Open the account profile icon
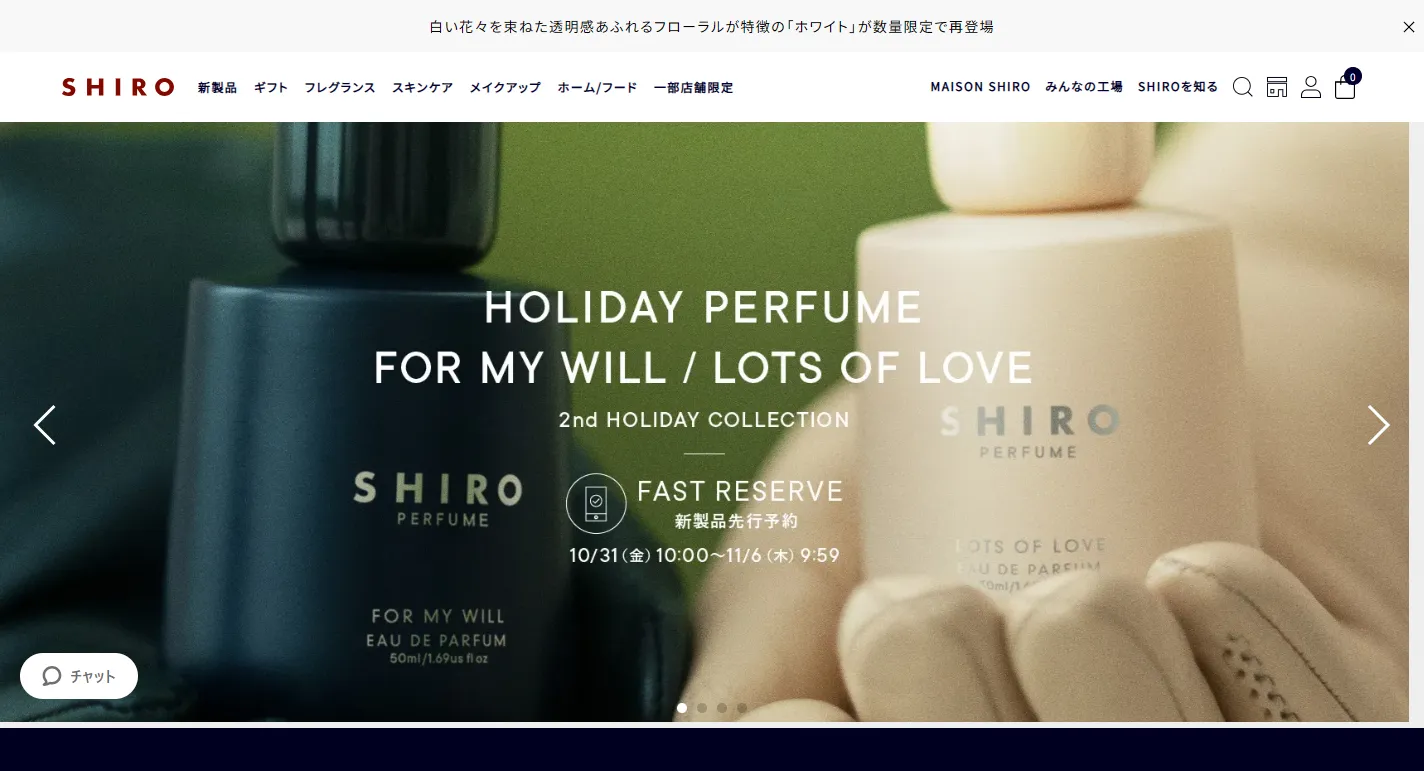 (x=1311, y=87)
